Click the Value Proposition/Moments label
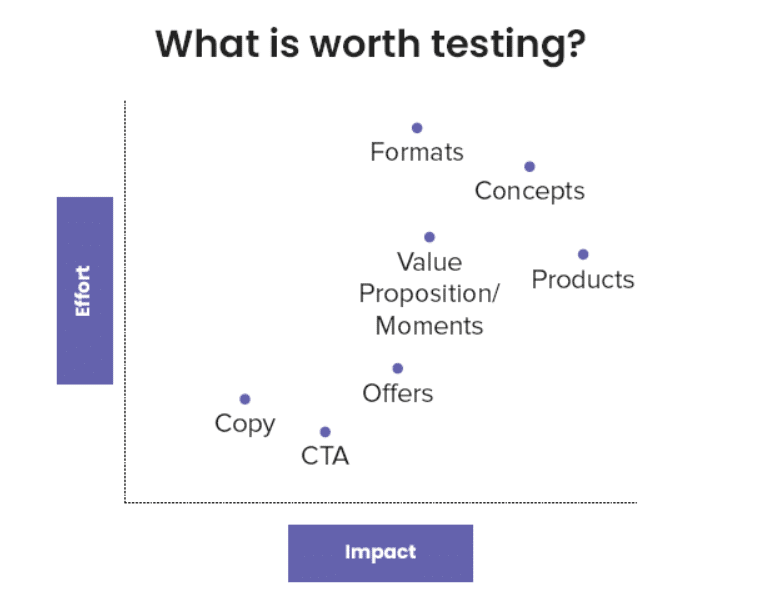Screen dimensions: 780x611 tap(429, 294)
